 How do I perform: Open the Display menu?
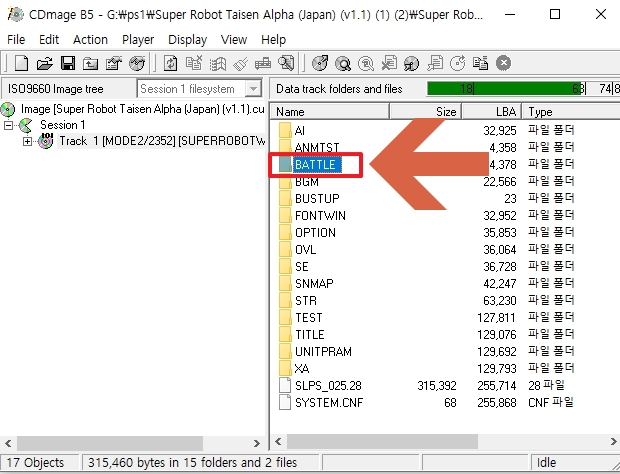tap(187, 40)
